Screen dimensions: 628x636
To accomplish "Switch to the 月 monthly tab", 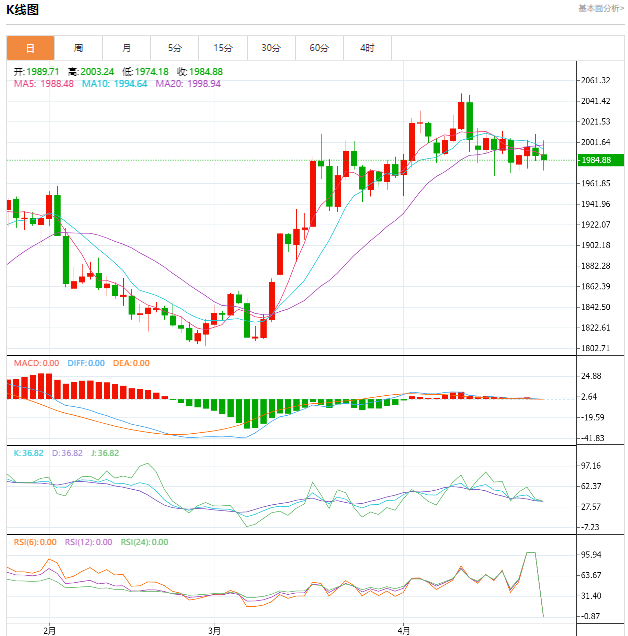I will click(127, 48).
